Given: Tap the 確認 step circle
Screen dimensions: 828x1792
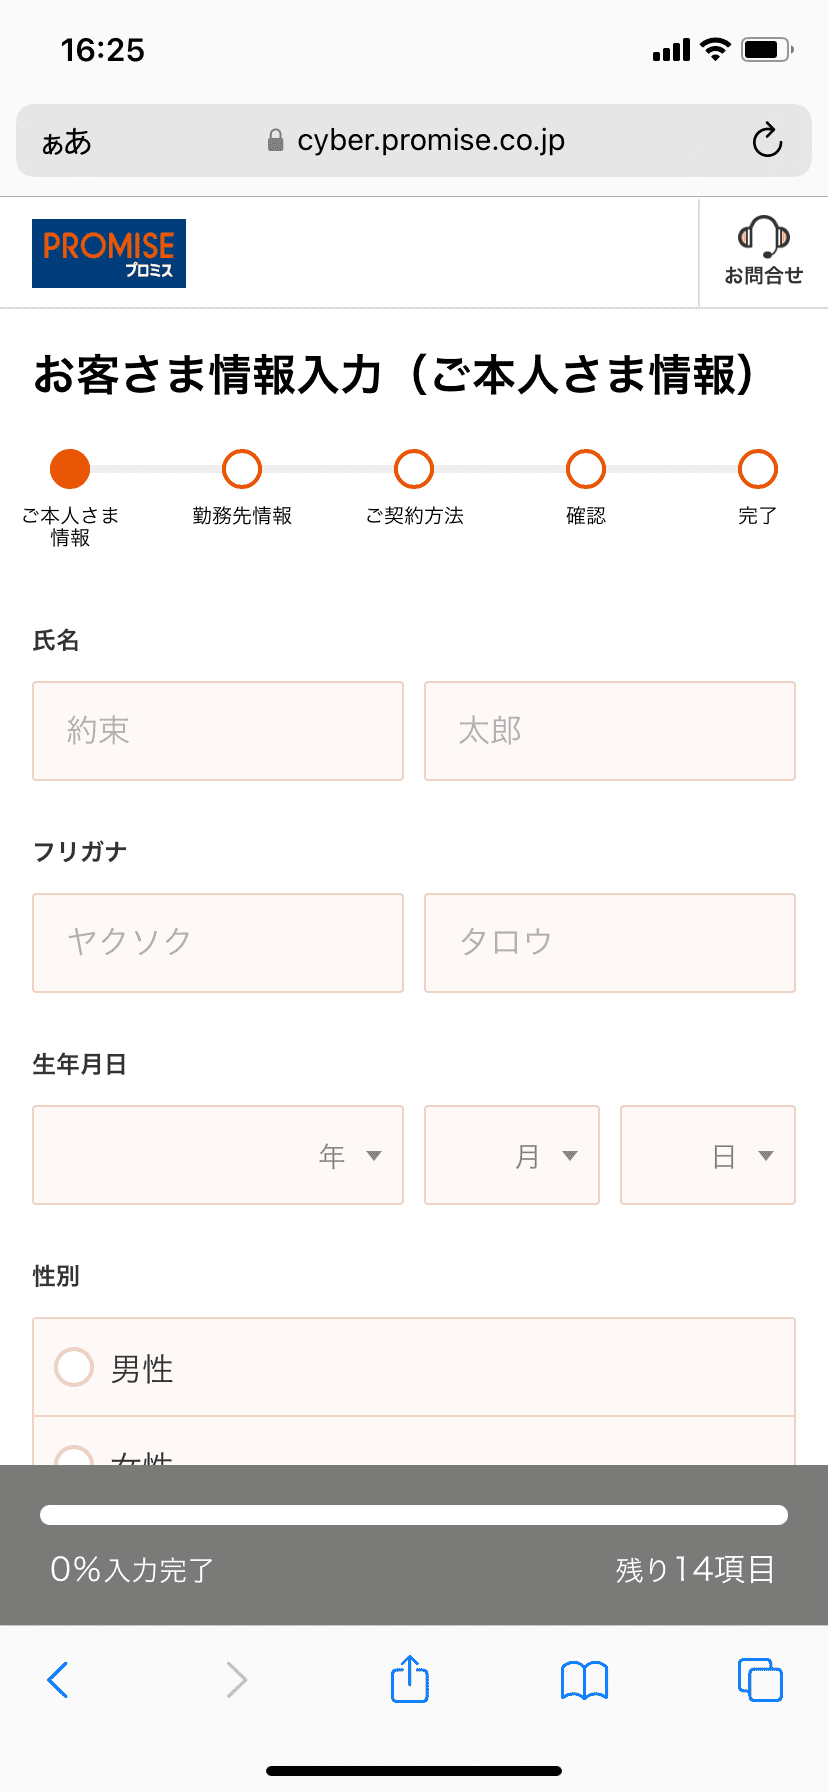Looking at the screenshot, I should click(586, 468).
